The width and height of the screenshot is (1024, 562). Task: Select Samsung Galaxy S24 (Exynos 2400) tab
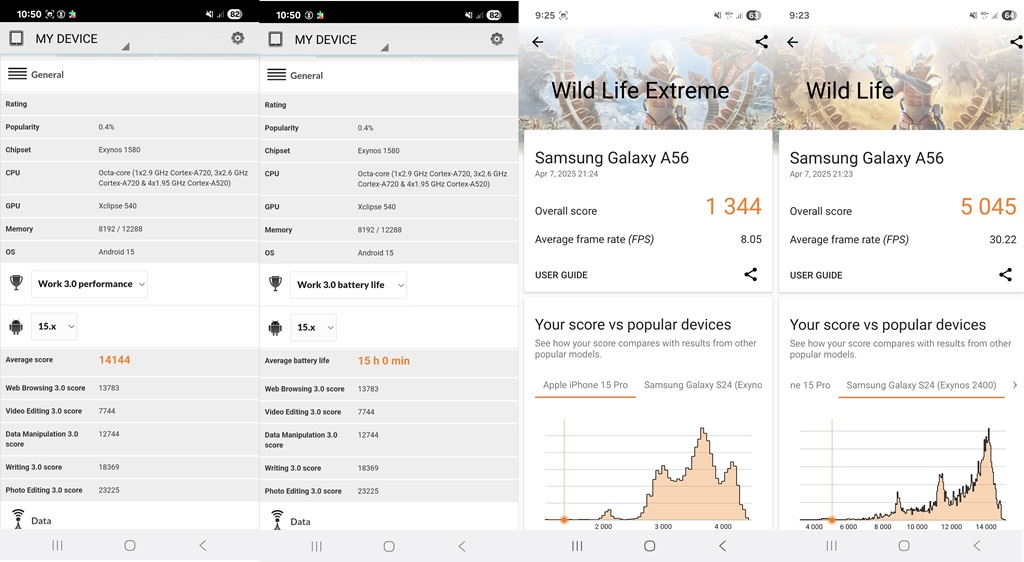pyautogui.click(x=921, y=385)
